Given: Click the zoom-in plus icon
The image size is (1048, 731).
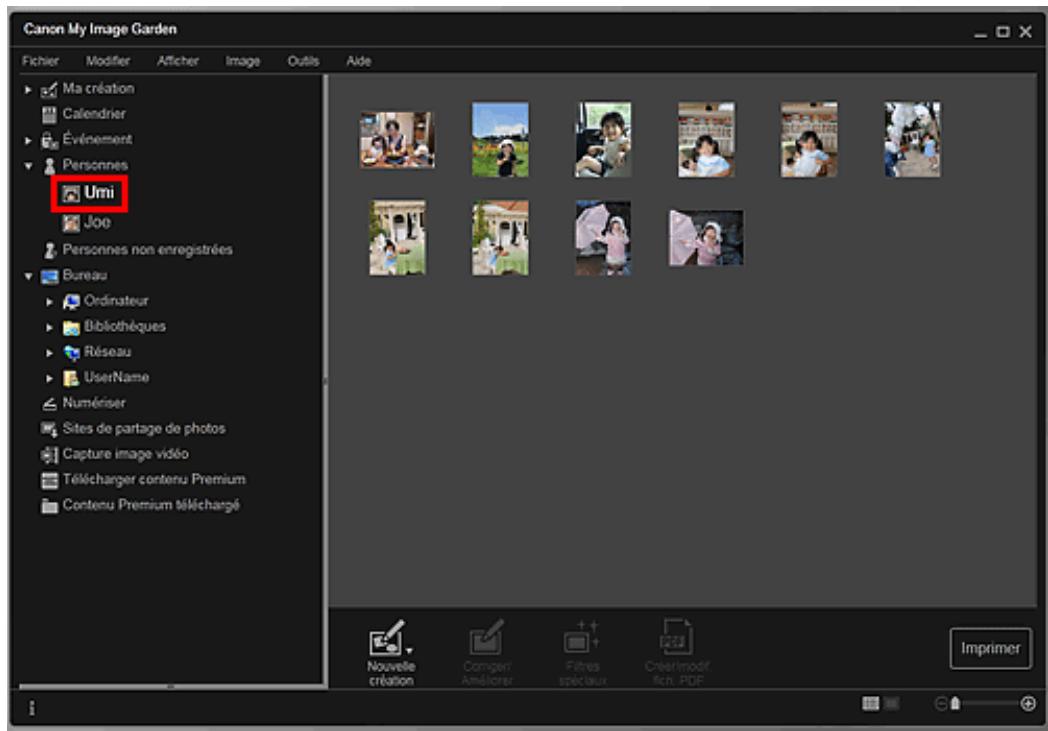Looking at the screenshot, I should click(x=1027, y=704).
